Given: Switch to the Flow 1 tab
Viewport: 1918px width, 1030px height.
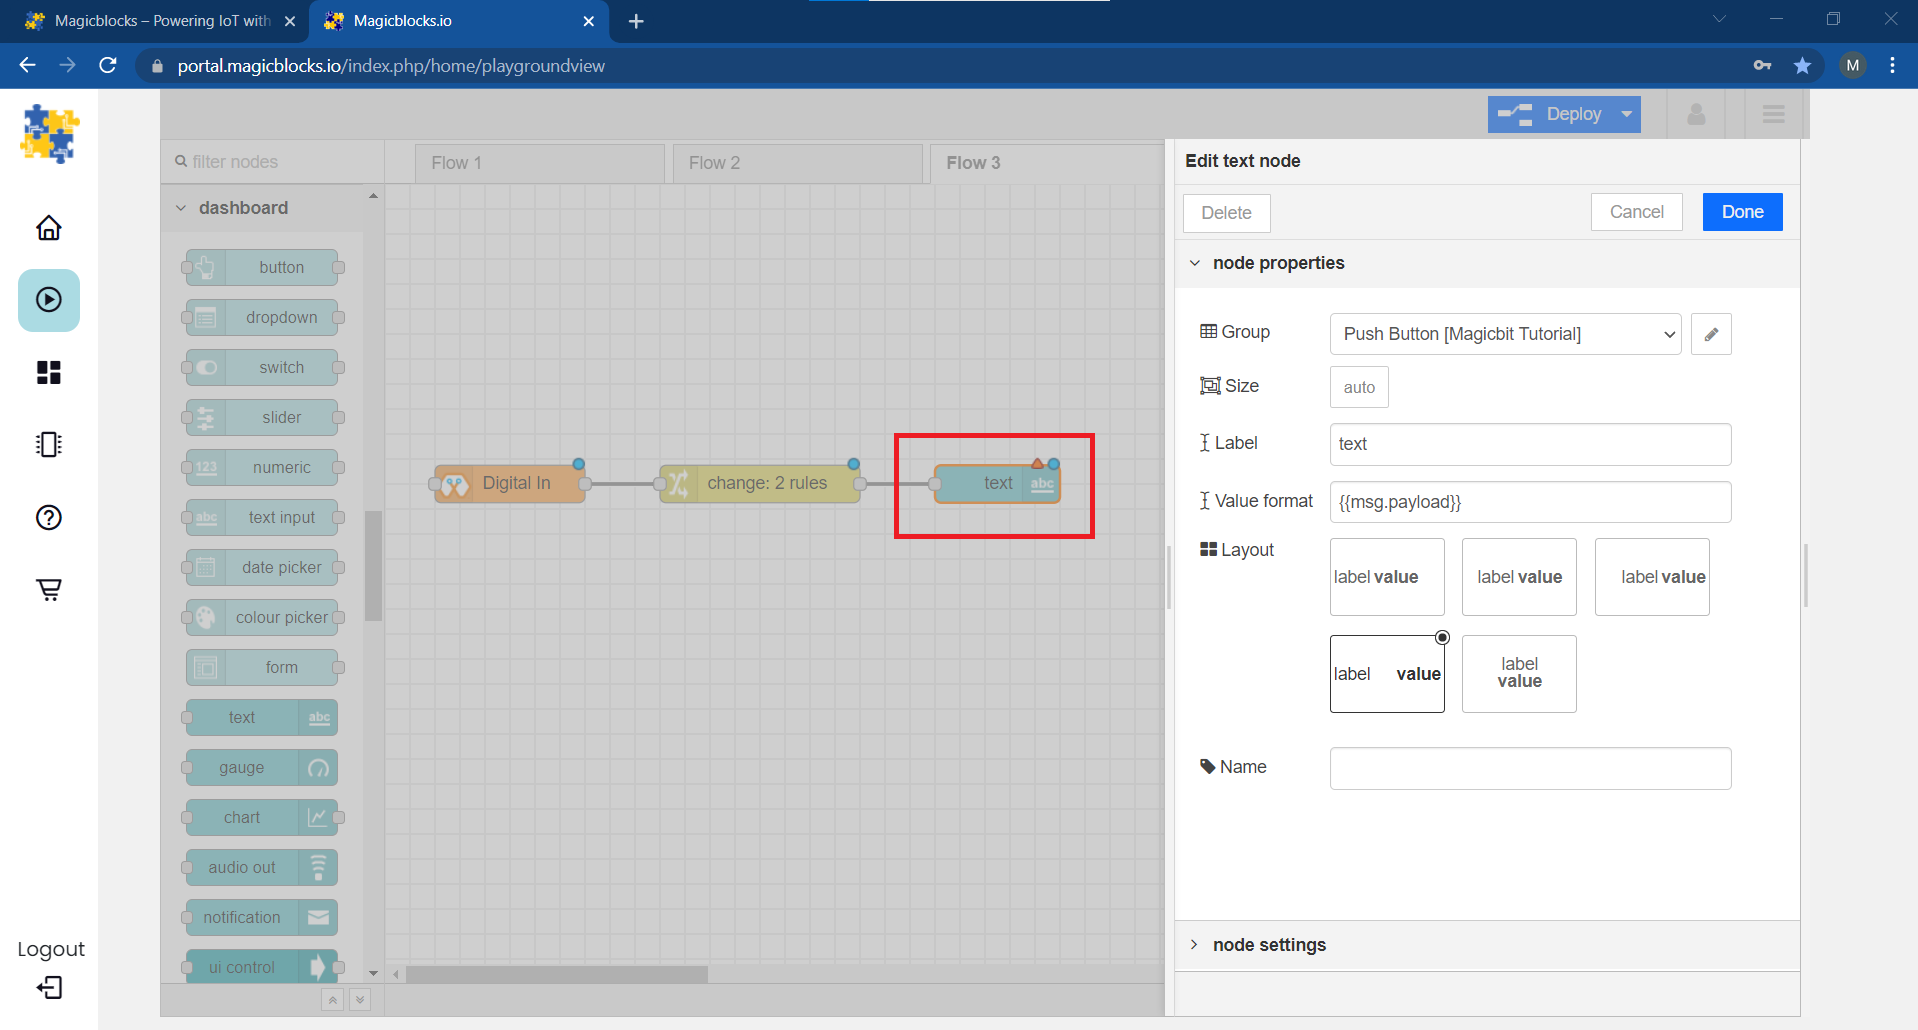Looking at the screenshot, I should click(538, 162).
